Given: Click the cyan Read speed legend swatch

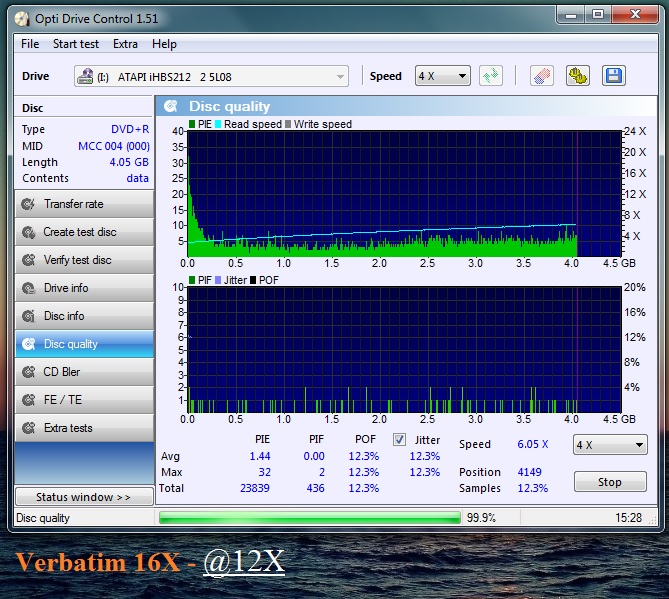Looking at the screenshot, I should point(218,124).
